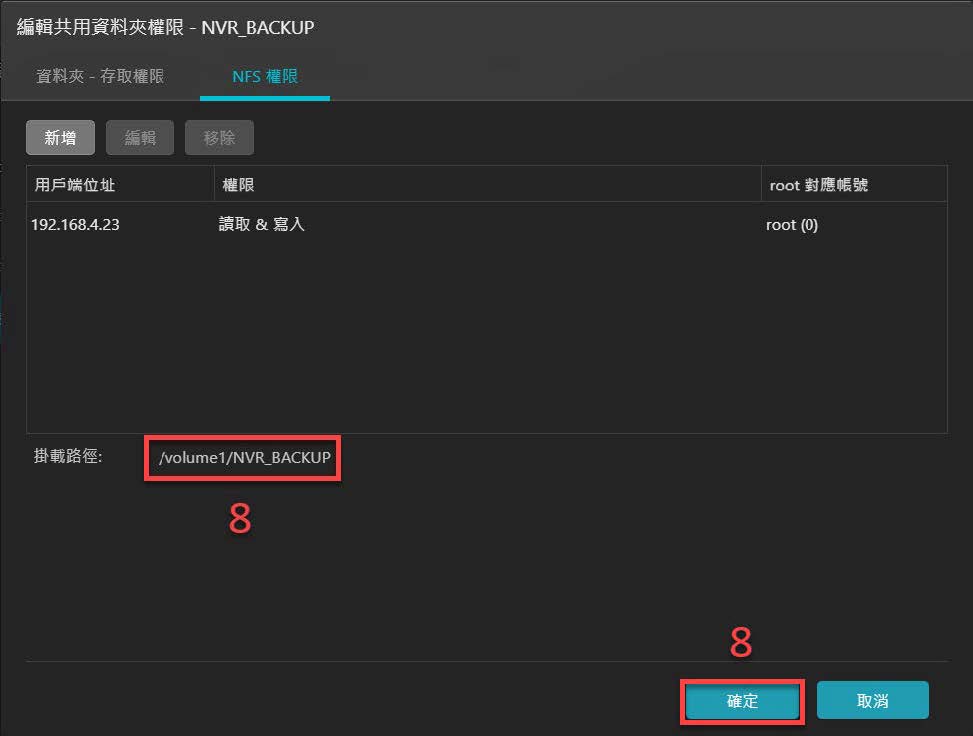
Task: Select the 讀取 & 寫入 permission cell
Action: point(261,224)
